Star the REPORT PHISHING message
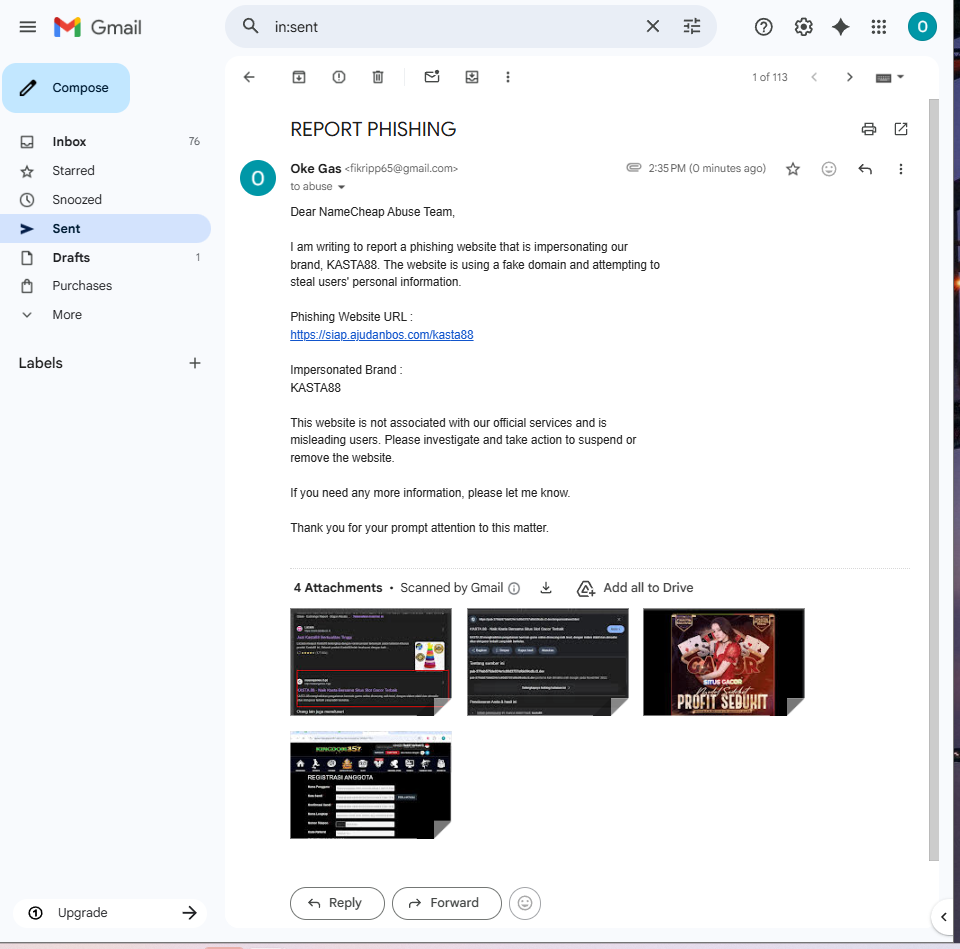This screenshot has width=960, height=949. 793,169
